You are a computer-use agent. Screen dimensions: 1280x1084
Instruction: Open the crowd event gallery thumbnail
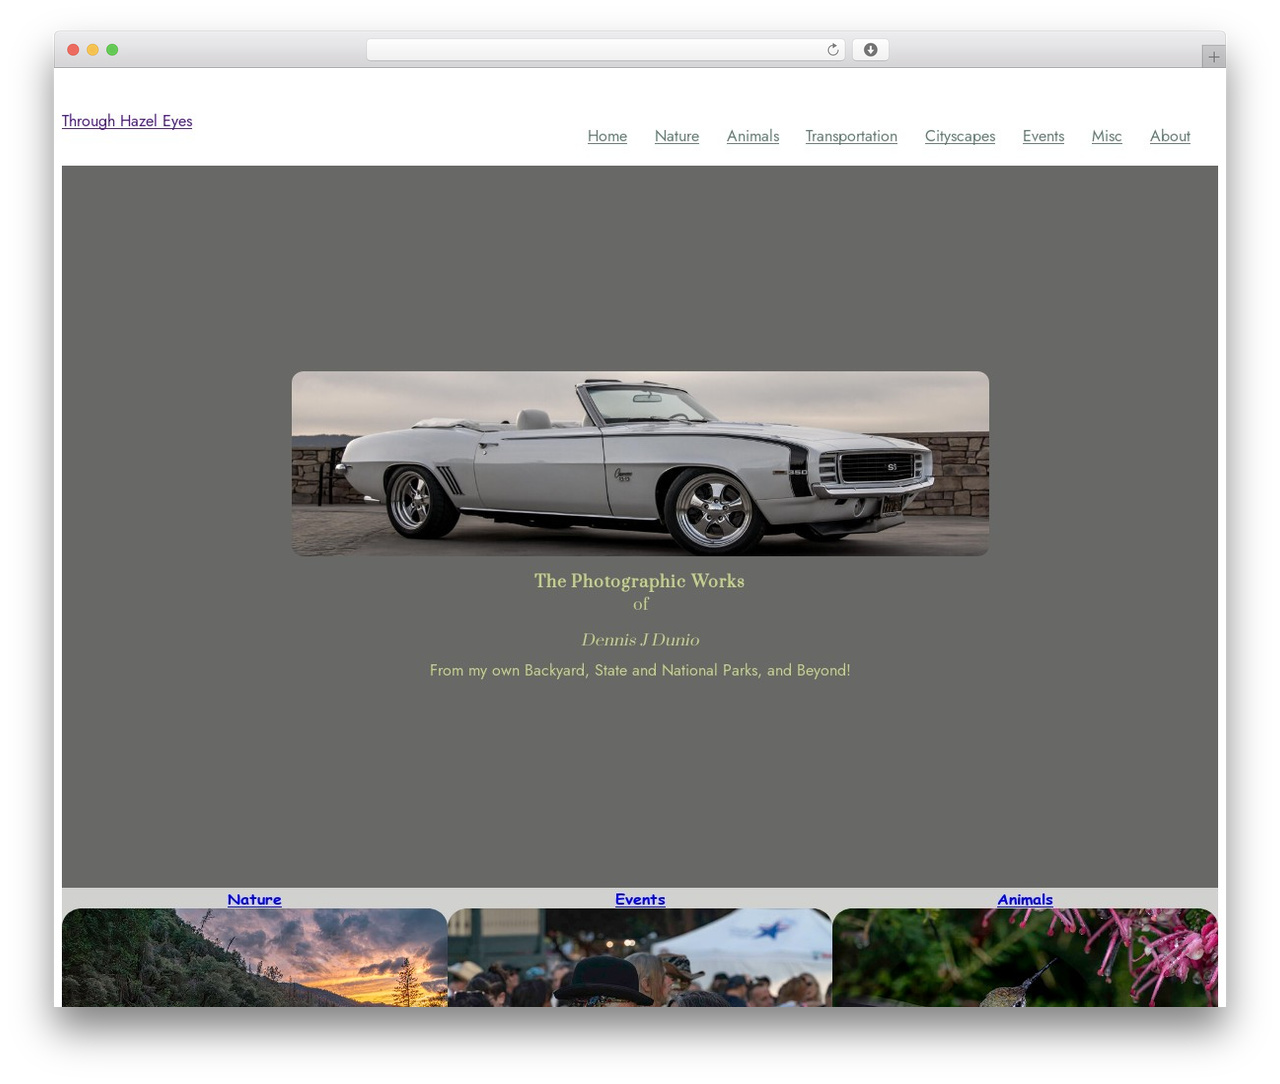[x=640, y=957]
